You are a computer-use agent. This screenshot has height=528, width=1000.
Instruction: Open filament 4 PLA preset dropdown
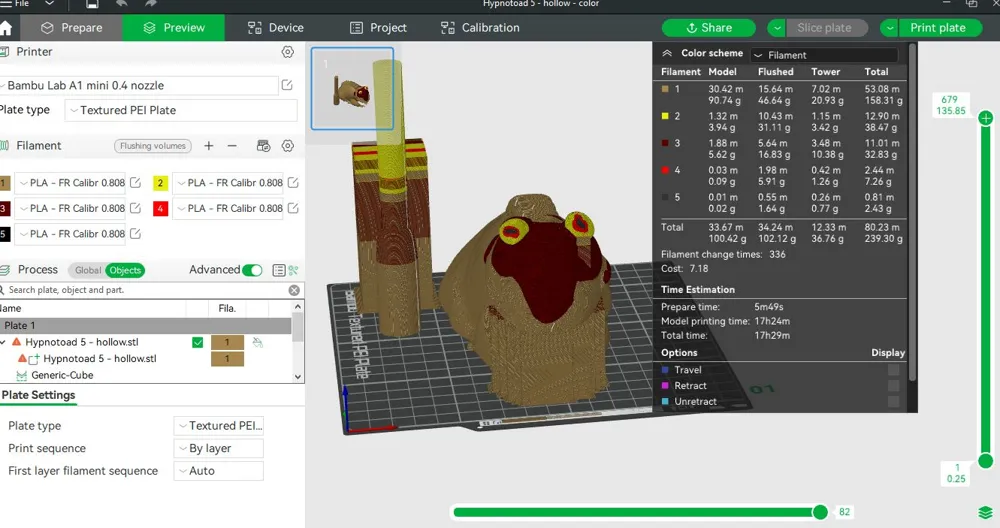coord(228,208)
